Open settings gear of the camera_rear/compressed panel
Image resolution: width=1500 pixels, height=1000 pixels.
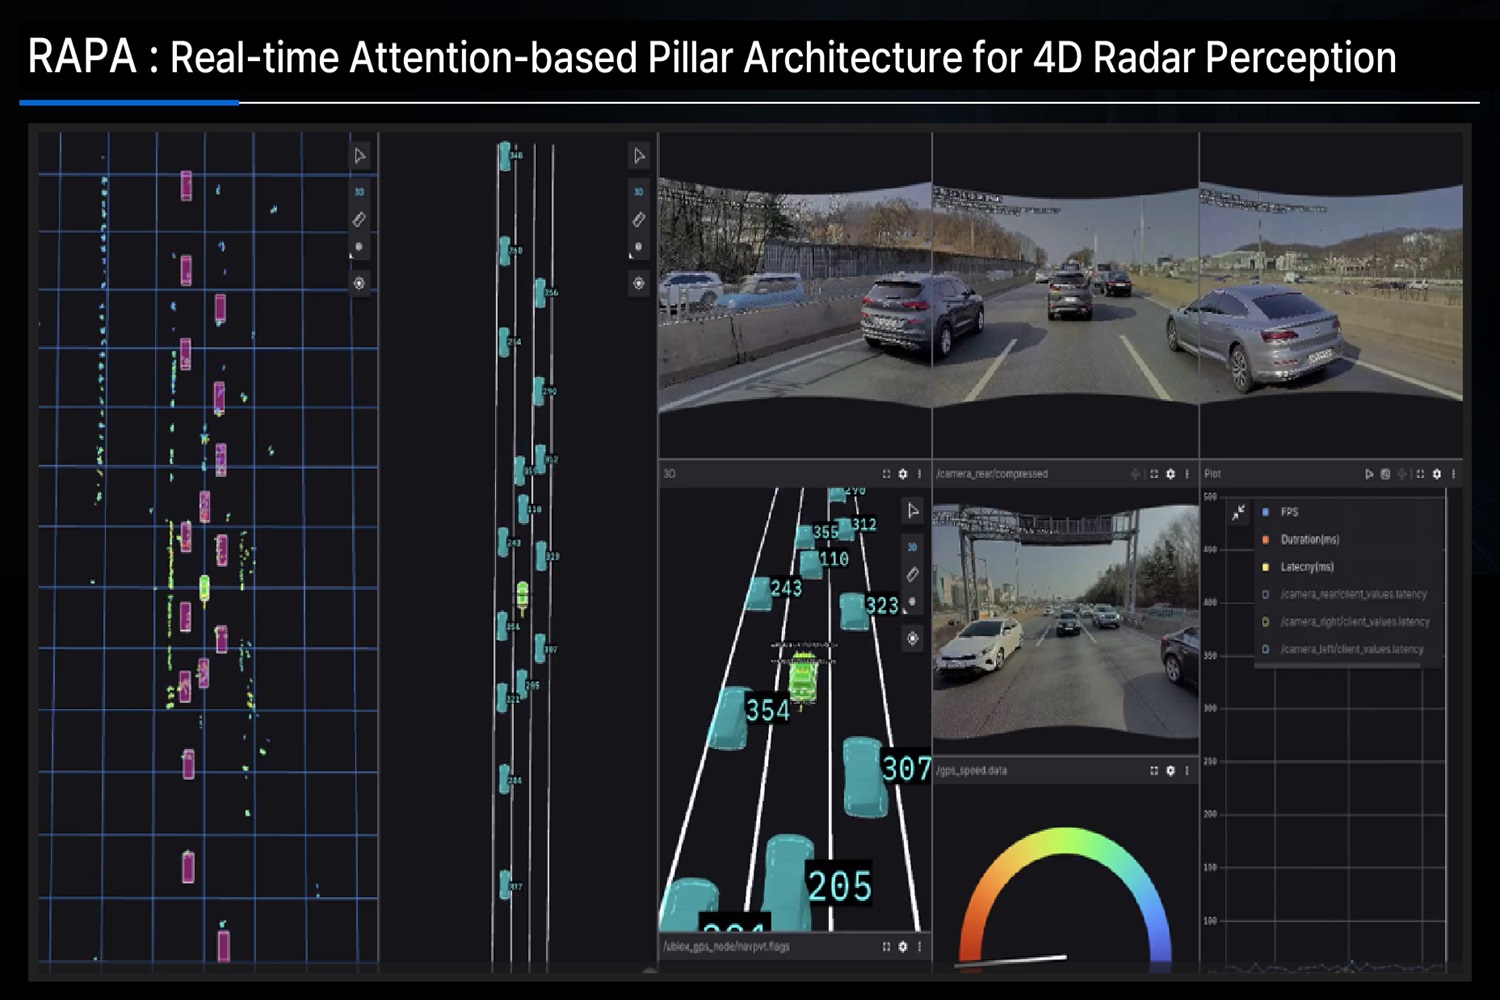point(1170,474)
